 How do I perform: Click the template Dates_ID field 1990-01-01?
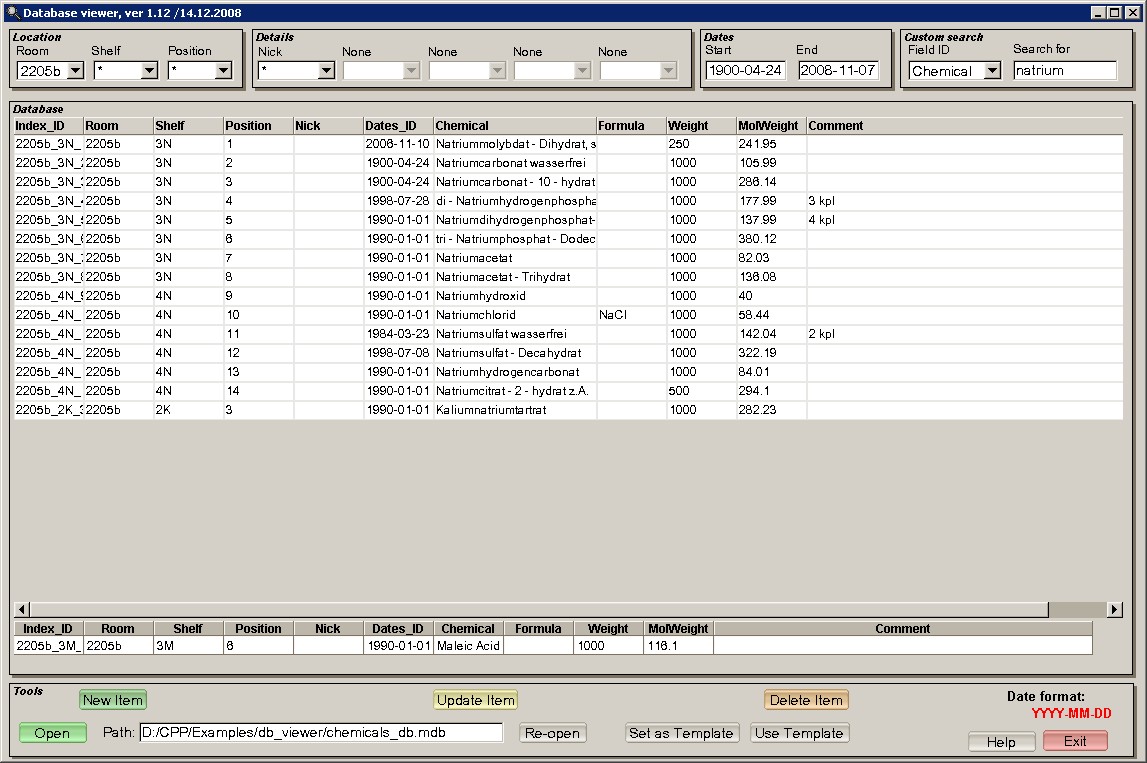398,646
